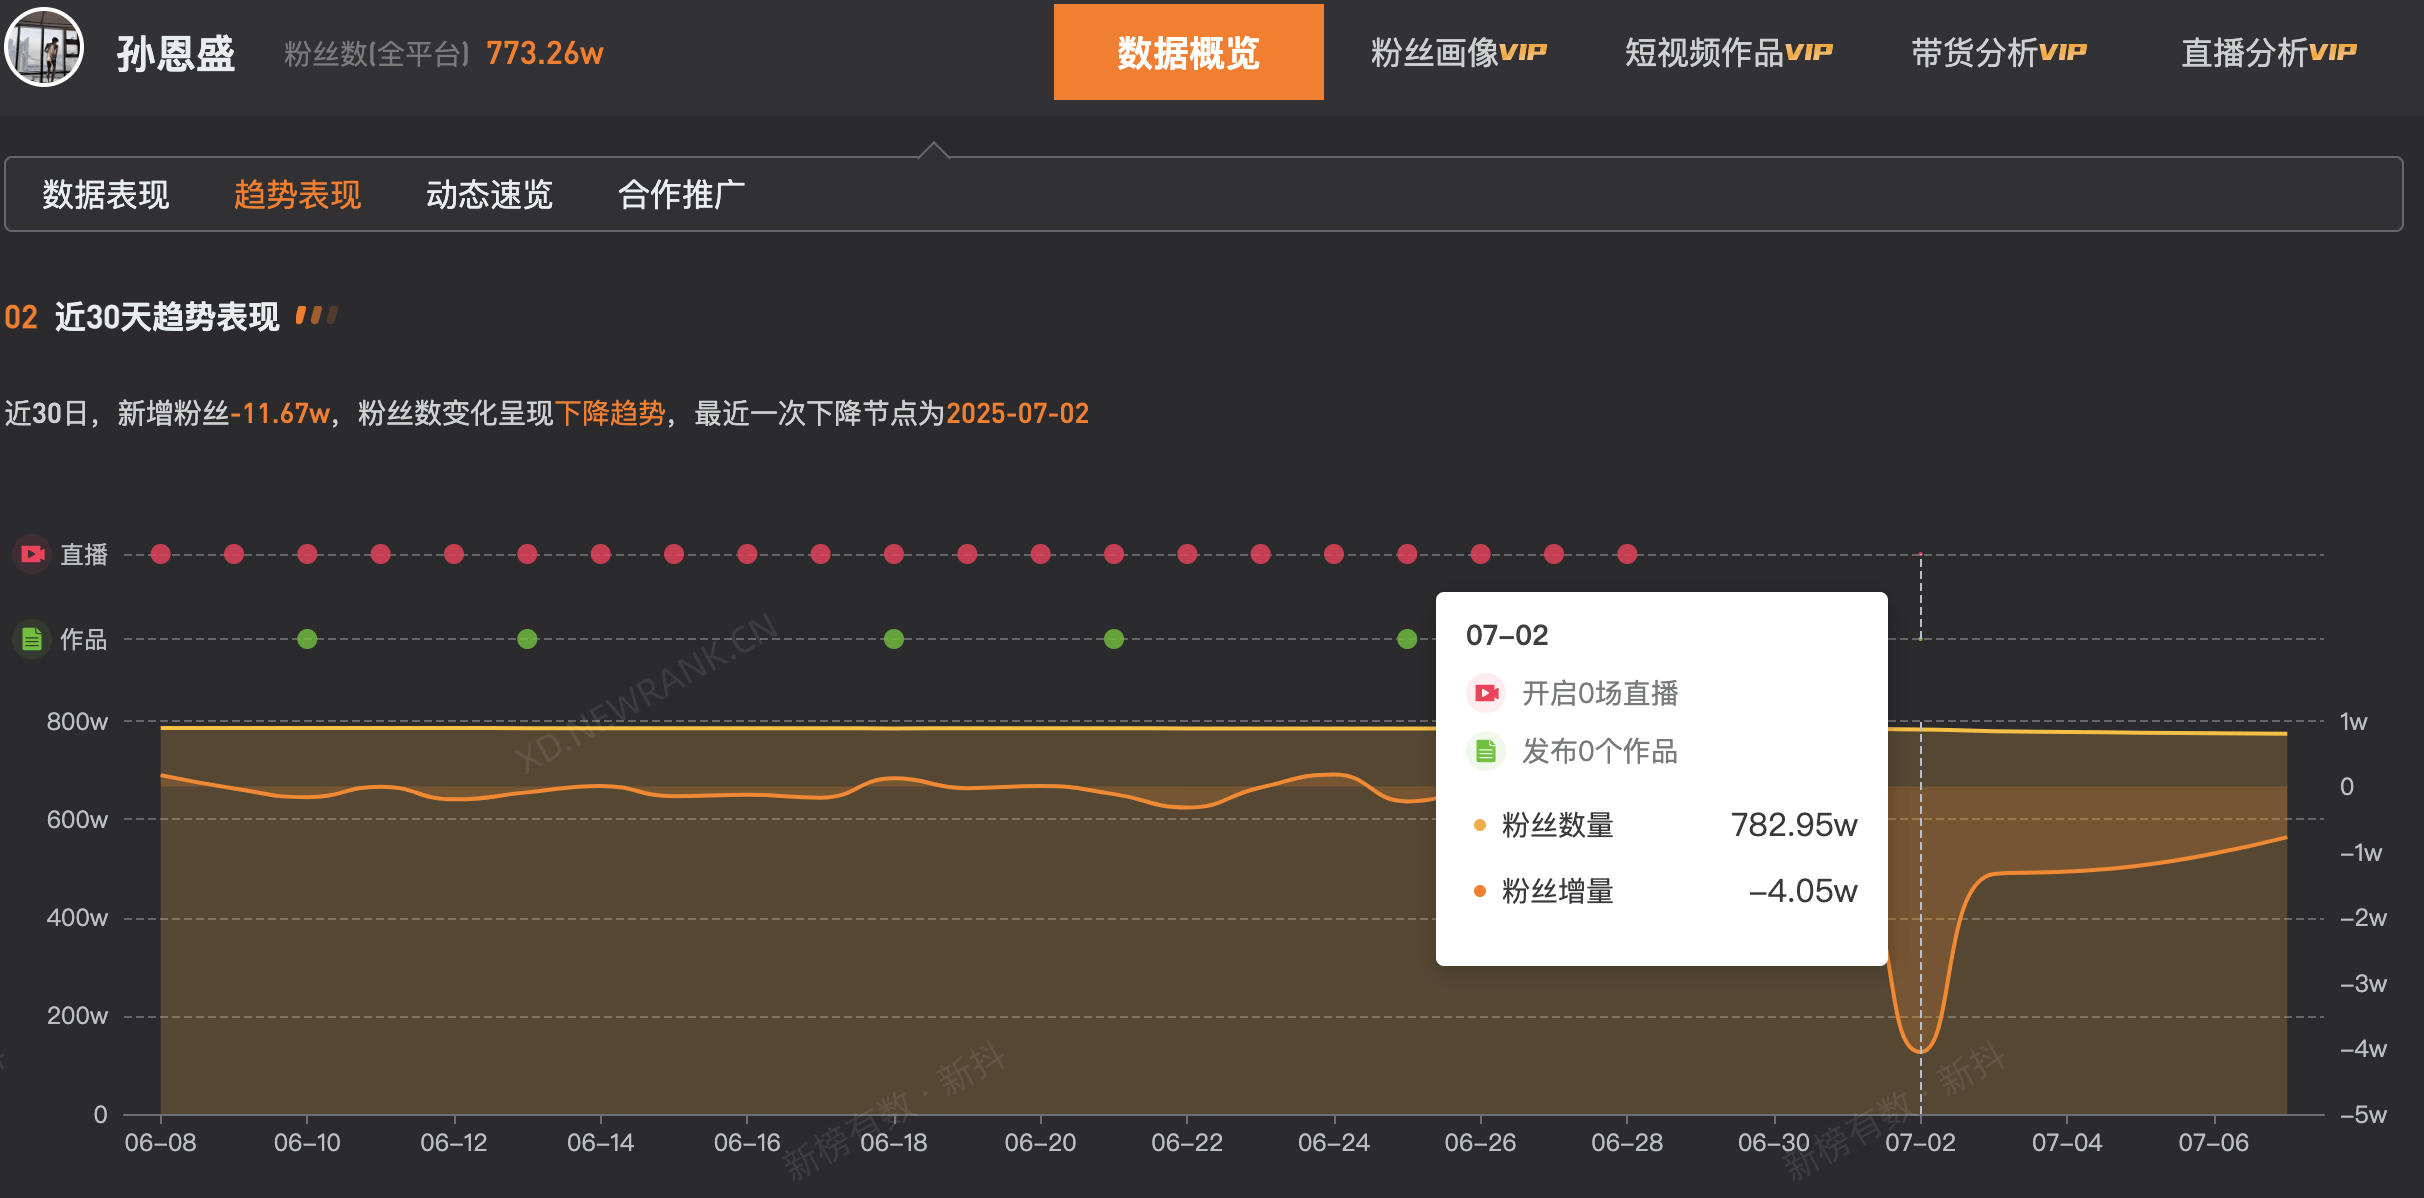The image size is (2424, 1198).
Task: Click the green works dot on 06-21
Action: click(1114, 639)
